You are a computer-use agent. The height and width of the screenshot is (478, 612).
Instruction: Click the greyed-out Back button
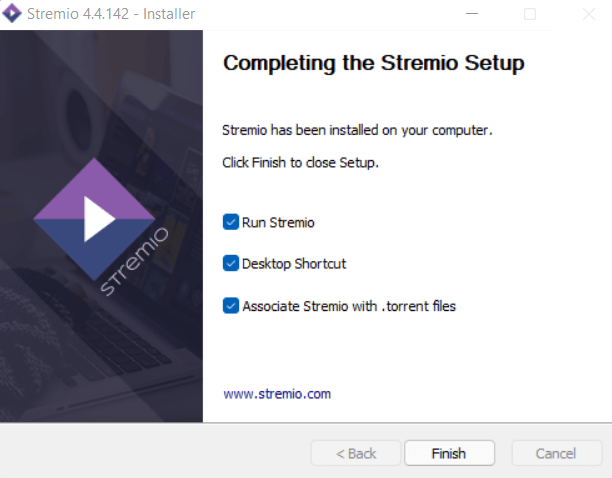point(356,453)
